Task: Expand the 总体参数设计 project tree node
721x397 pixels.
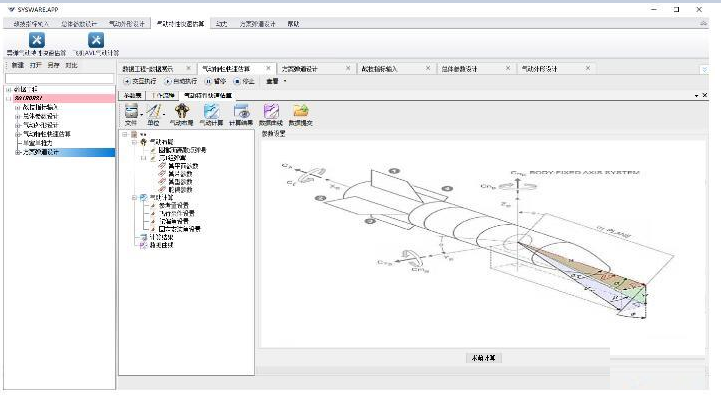Action: [17, 116]
